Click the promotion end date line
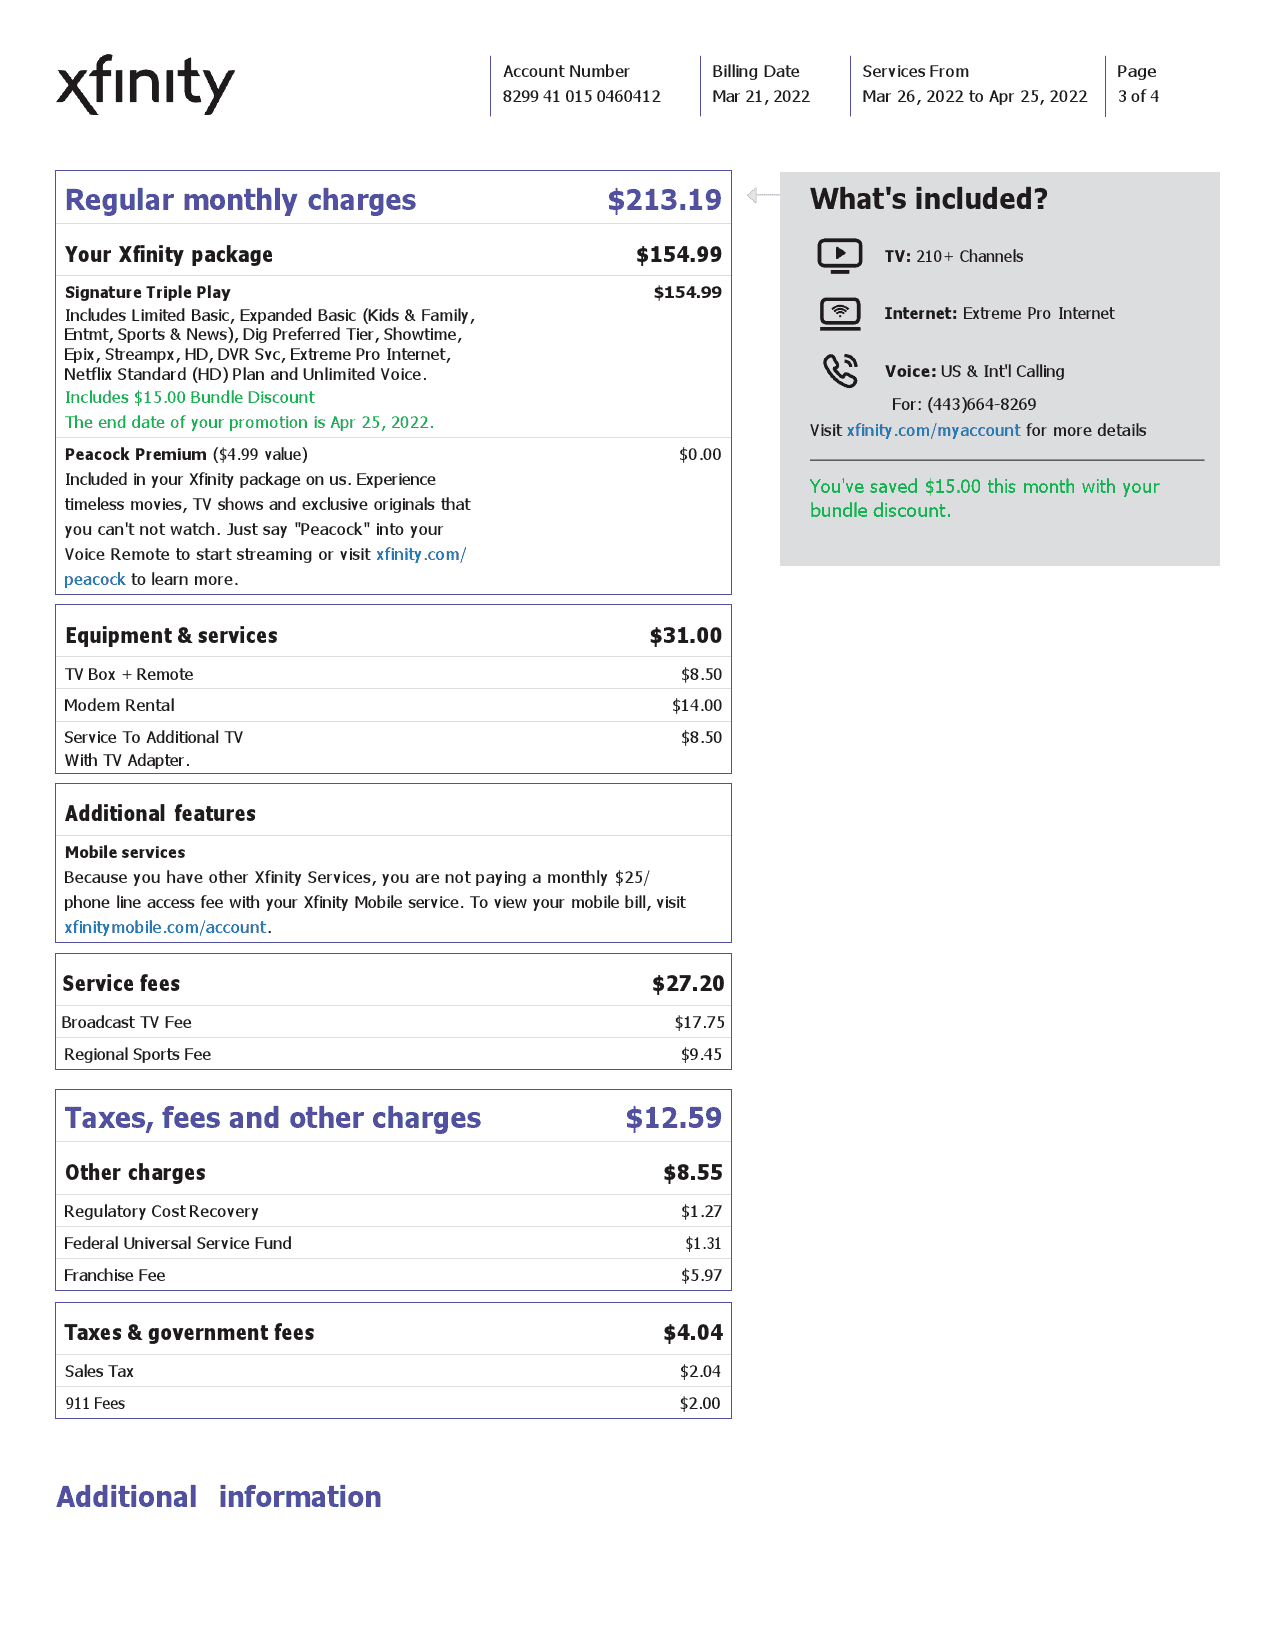 pyautogui.click(x=249, y=422)
